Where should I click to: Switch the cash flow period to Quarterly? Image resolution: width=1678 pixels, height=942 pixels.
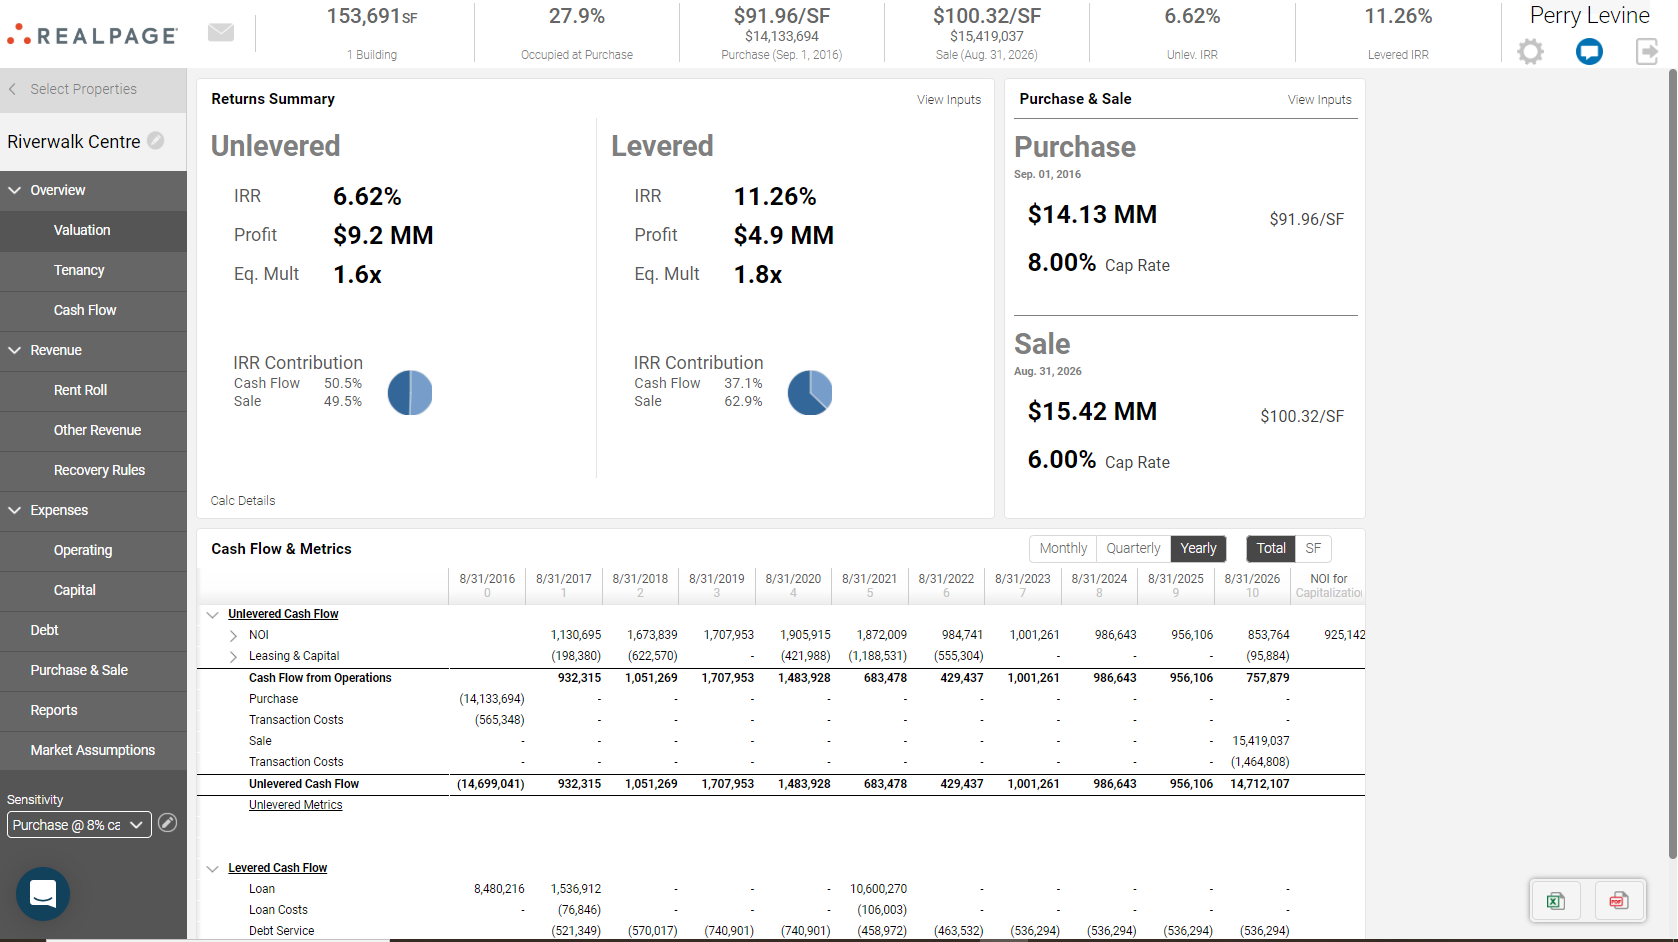click(1132, 548)
